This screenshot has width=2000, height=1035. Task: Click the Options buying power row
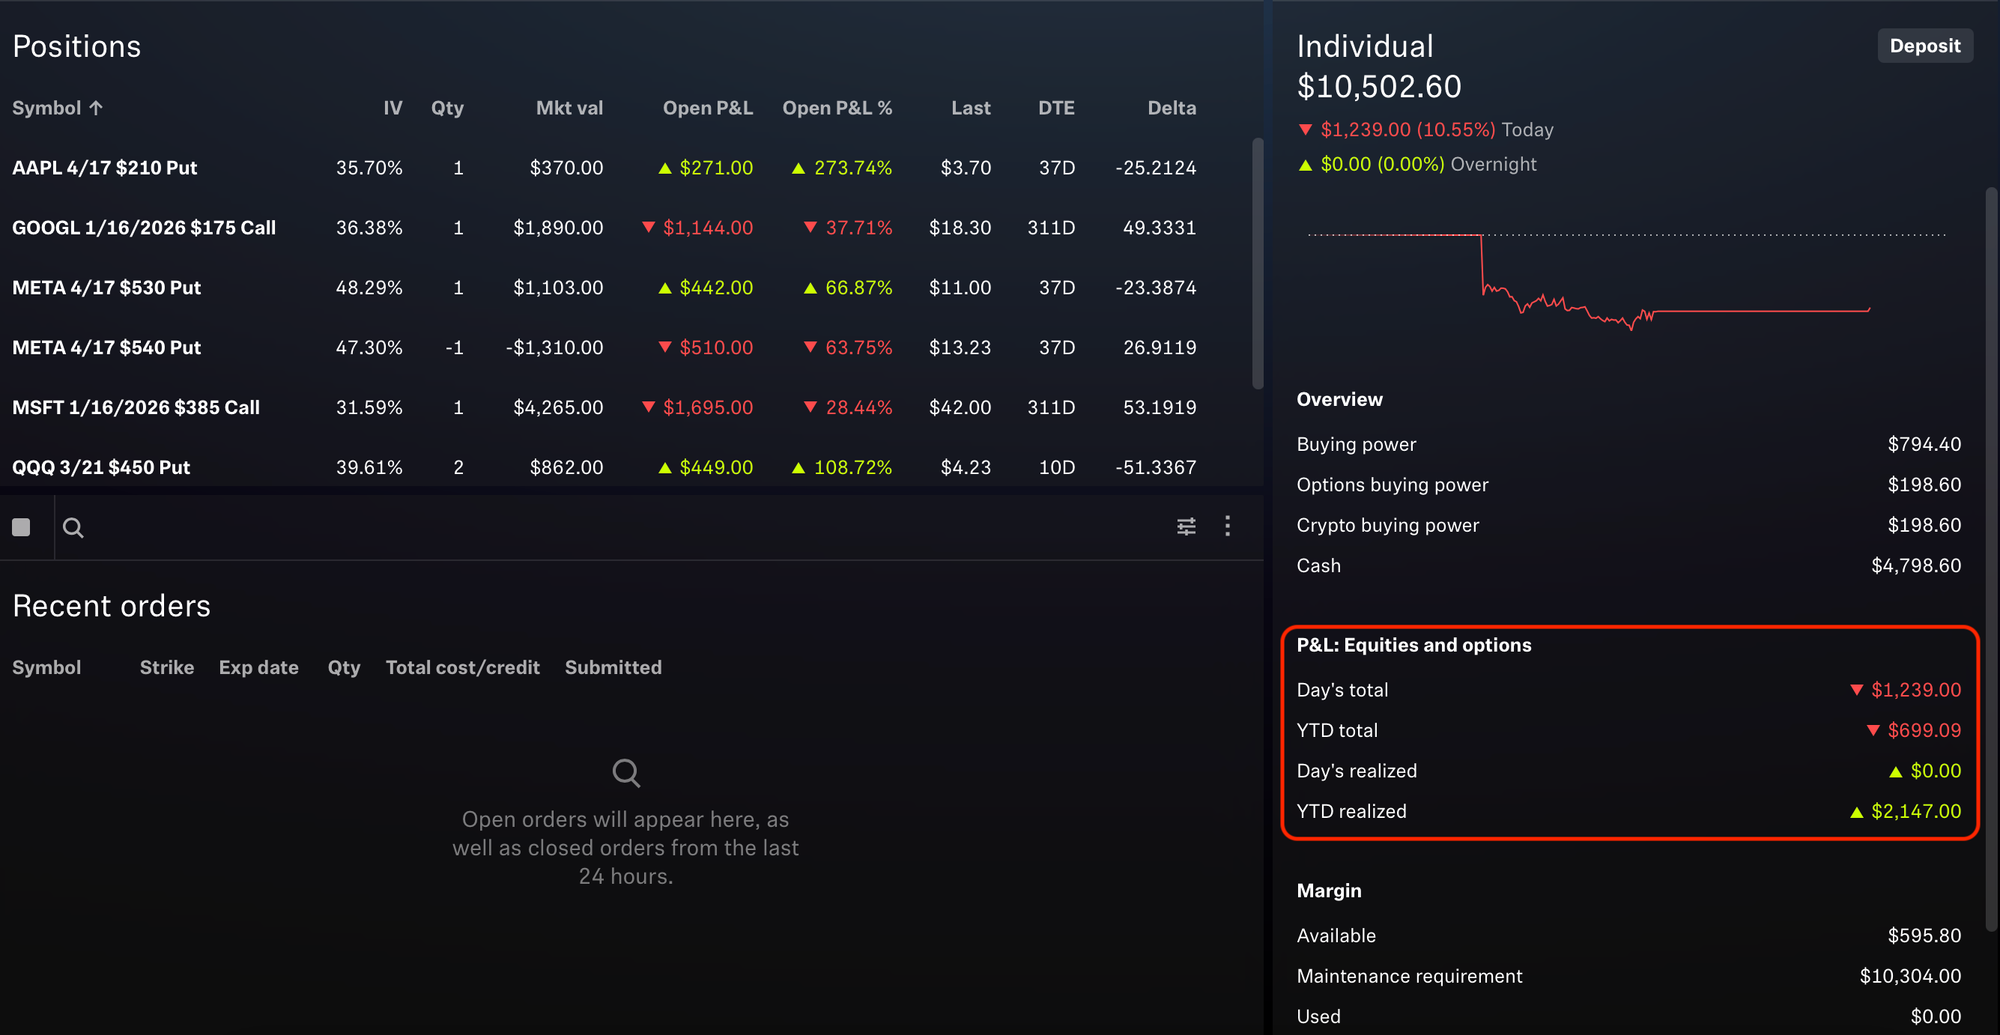coord(1629,485)
